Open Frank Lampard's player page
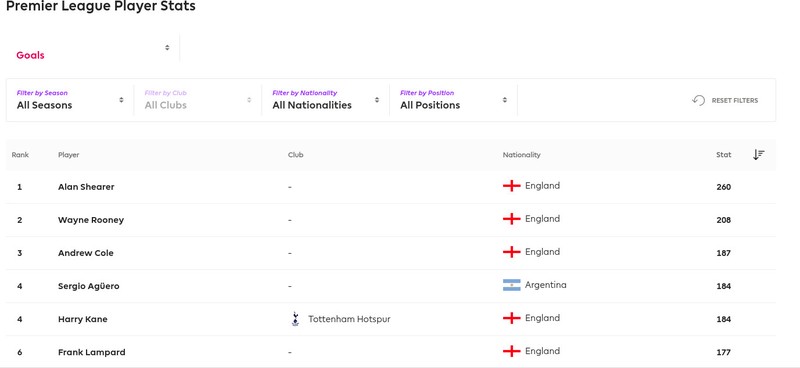This screenshot has width=800, height=368. pyautogui.click(x=91, y=352)
